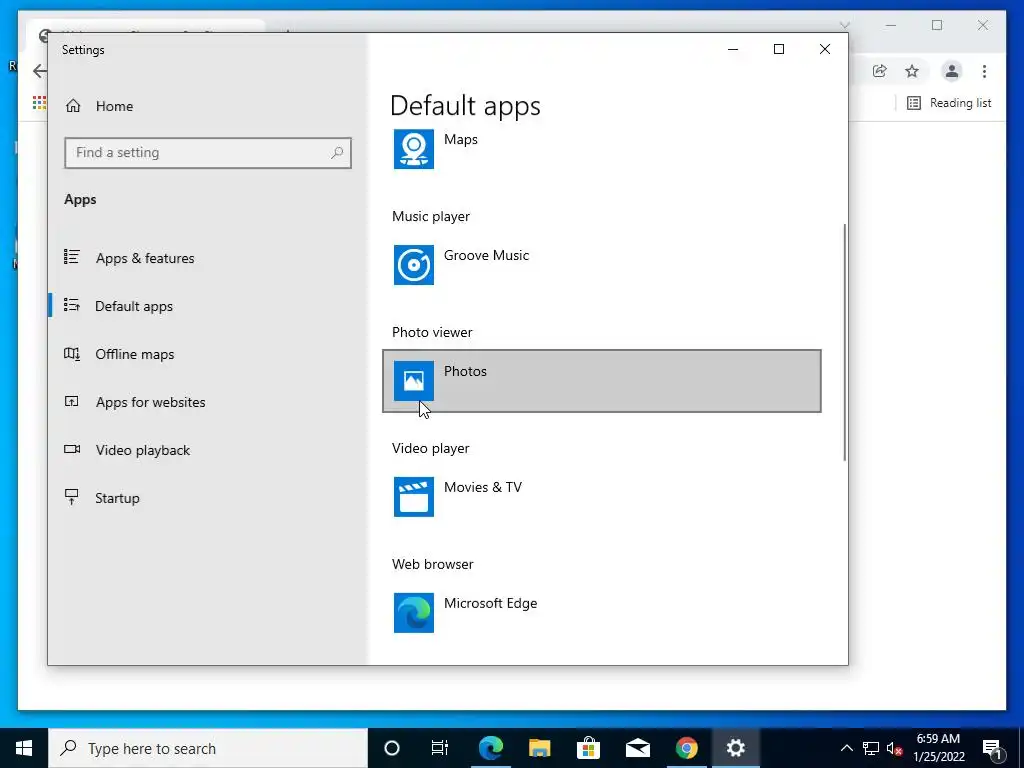Click the muted volume tray icon
Viewport: 1024px width, 768px height.
pyautogui.click(x=894, y=748)
